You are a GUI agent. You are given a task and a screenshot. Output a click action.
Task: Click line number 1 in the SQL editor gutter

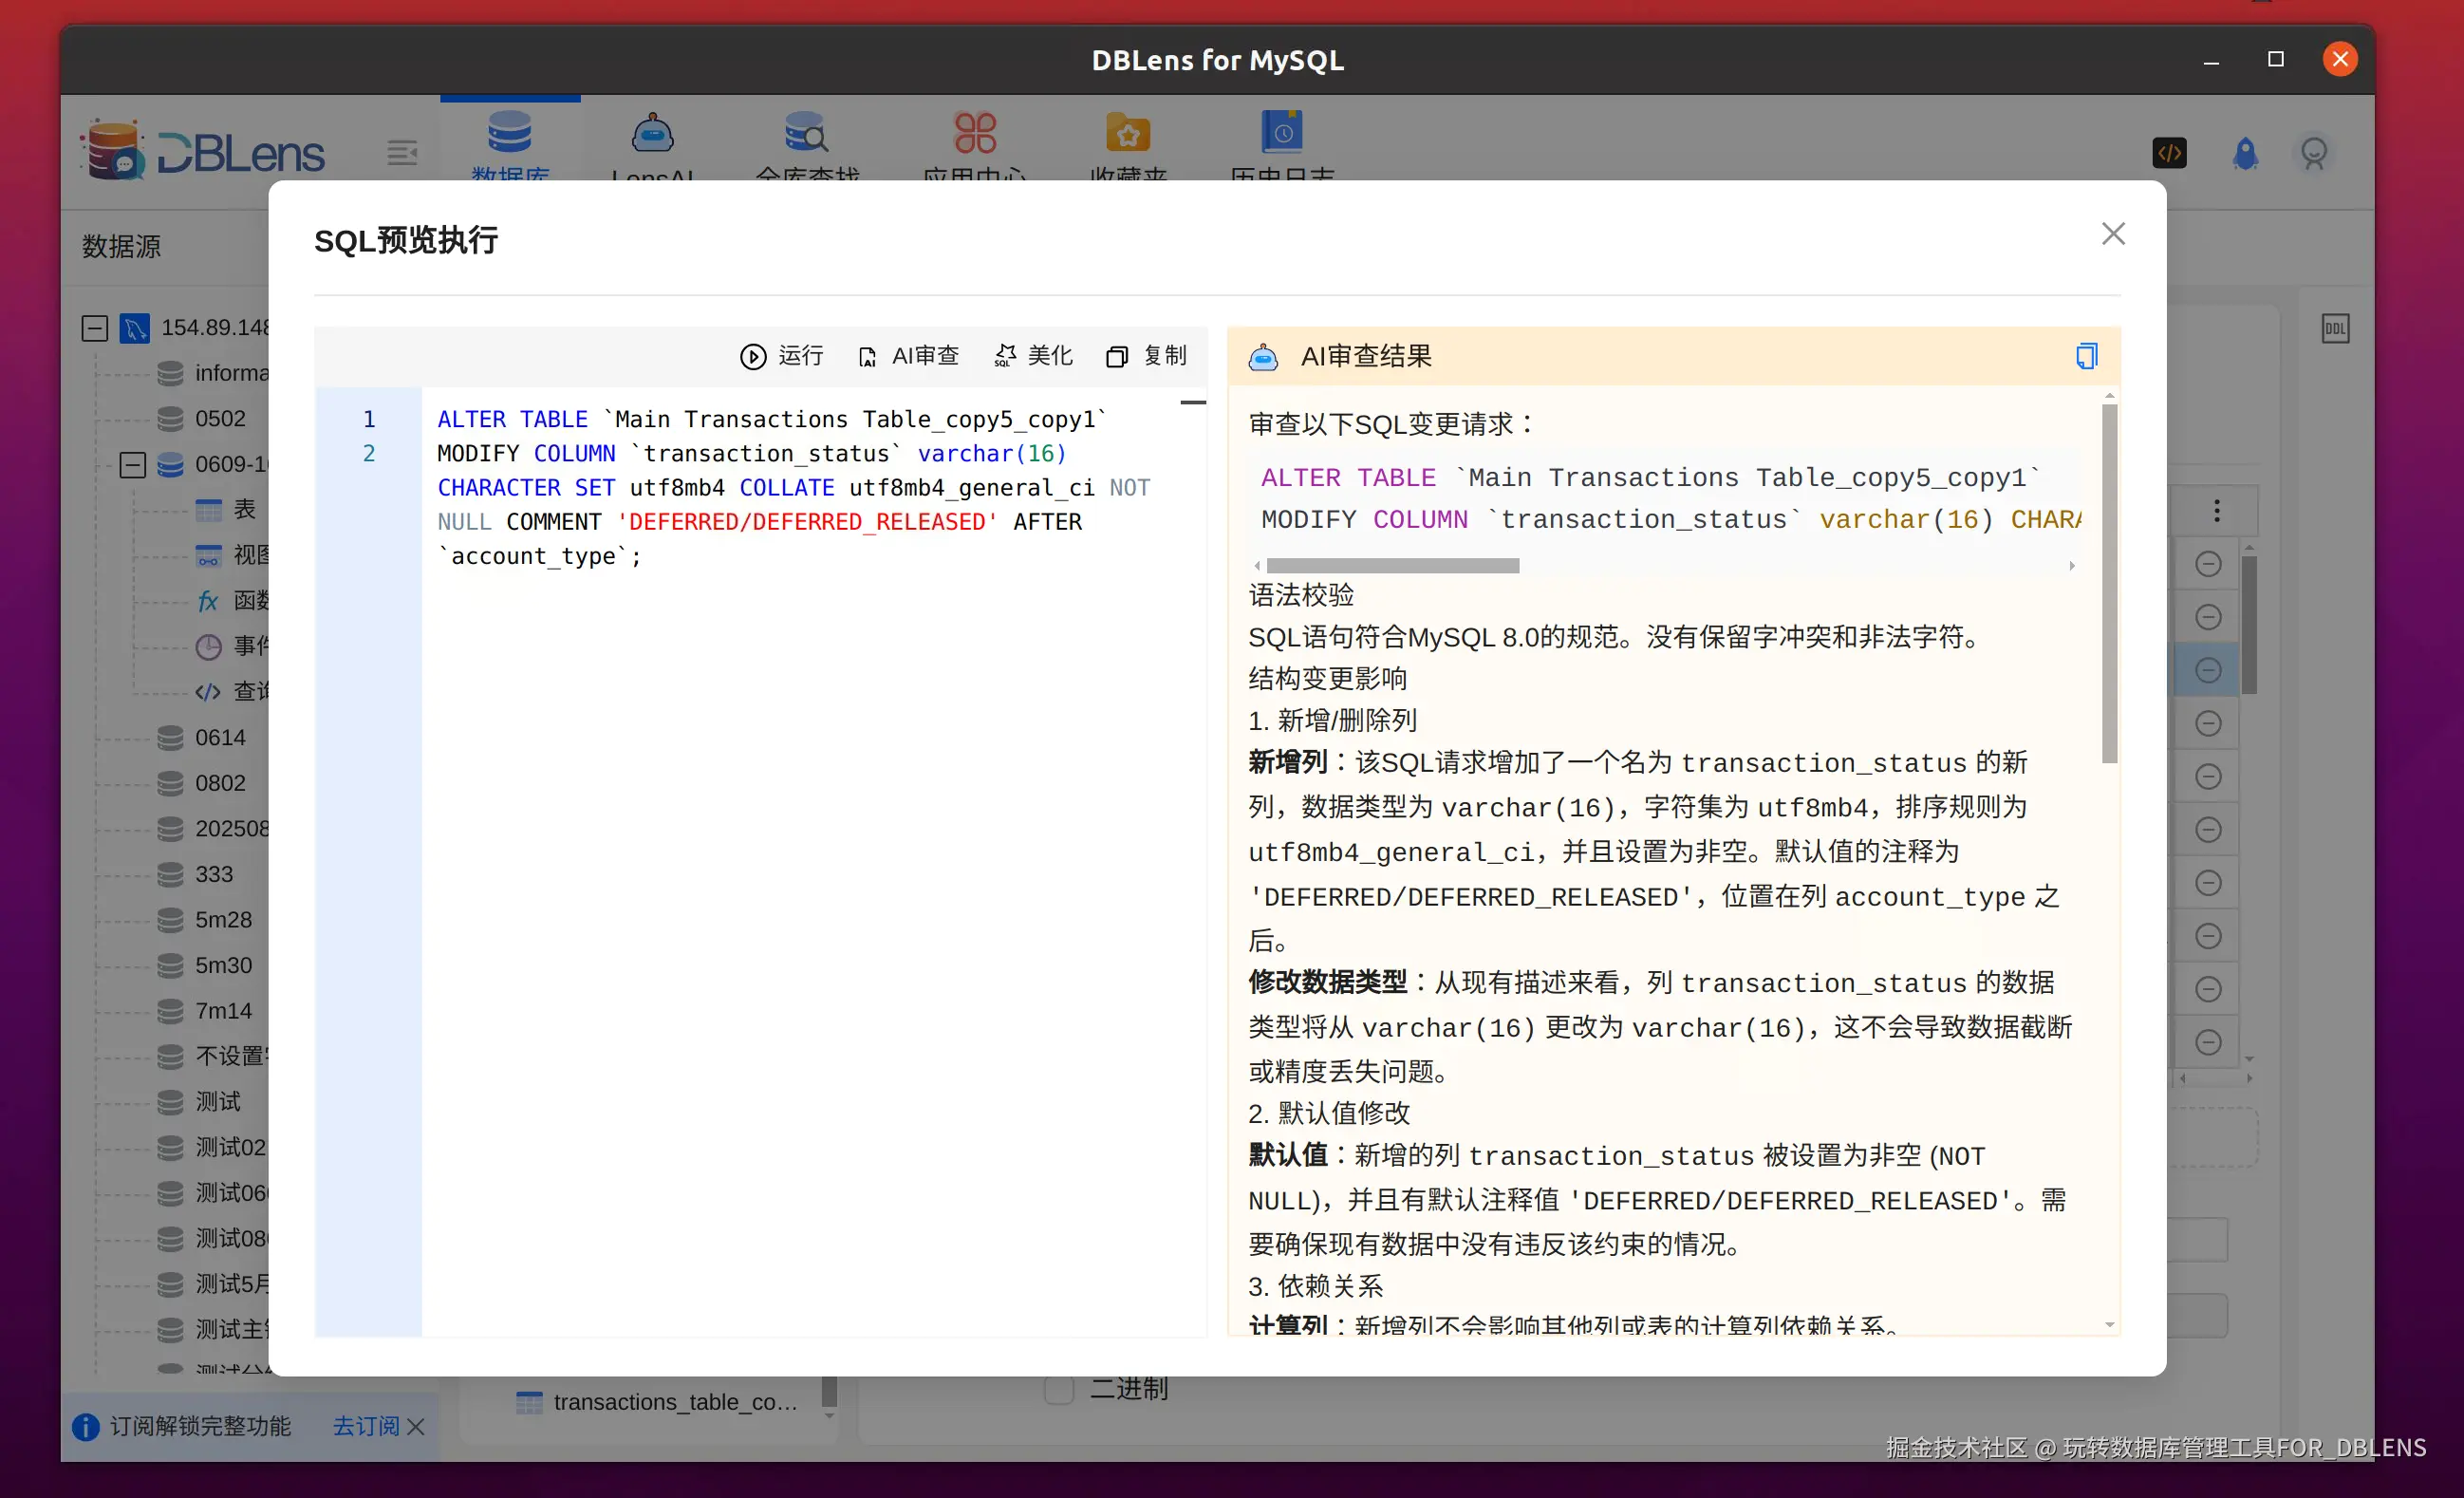pos(369,419)
